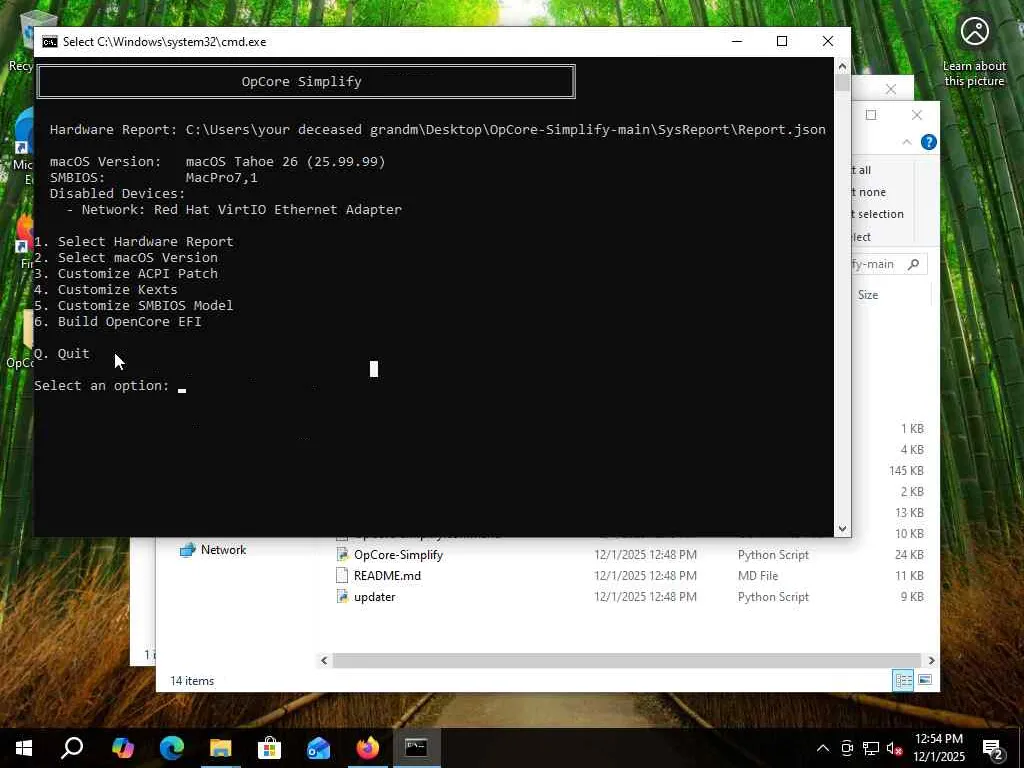The width and height of the screenshot is (1024, 768).
Task: Click '6. Build OpenCore EFI' line
Action: pyautogui.click(x=118, y=321)
